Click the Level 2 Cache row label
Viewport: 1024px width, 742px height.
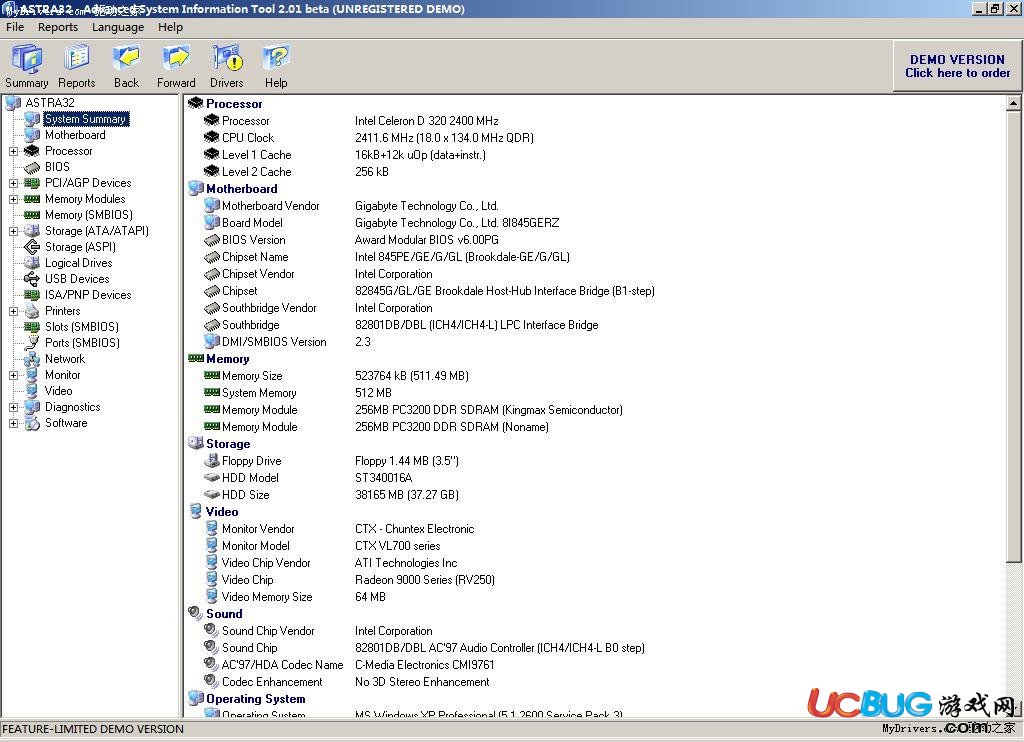point(257,172)
